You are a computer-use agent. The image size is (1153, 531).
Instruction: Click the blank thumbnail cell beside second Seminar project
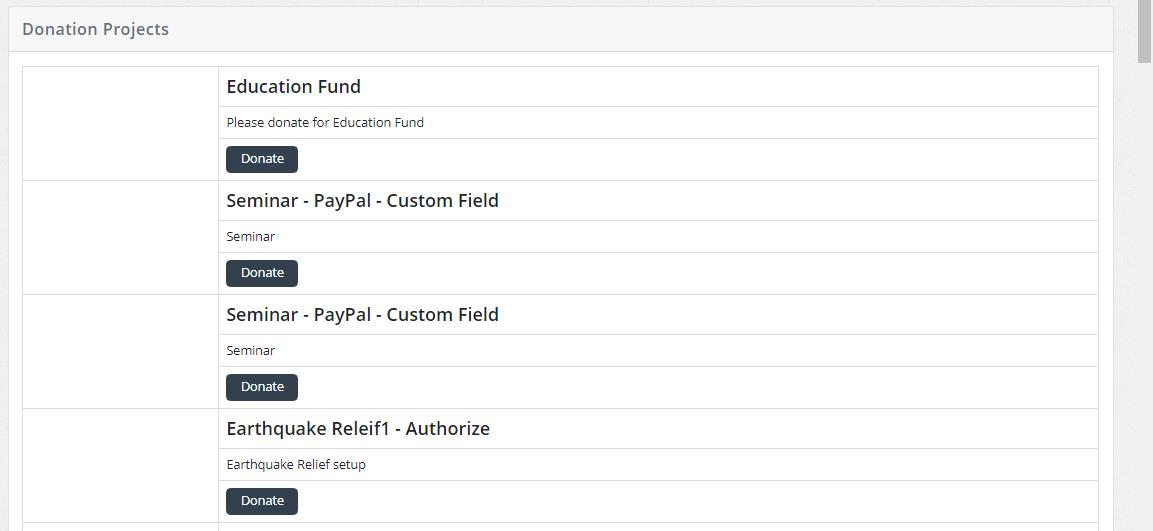pos(120,352)
